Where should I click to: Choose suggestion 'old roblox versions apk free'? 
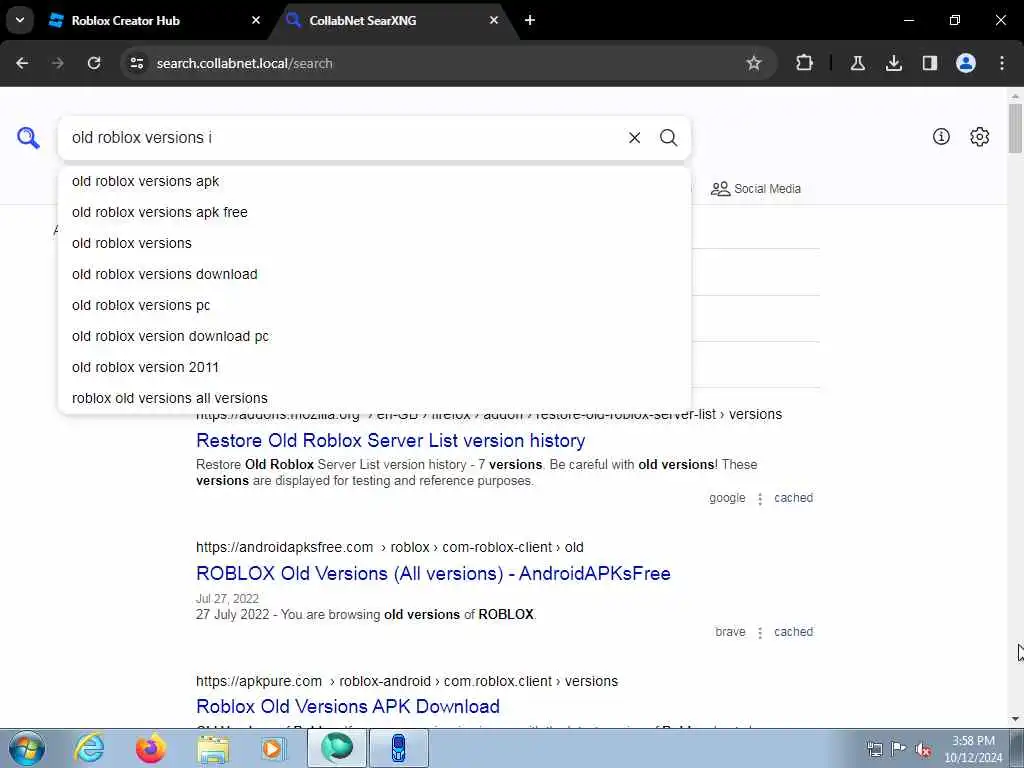375,212
